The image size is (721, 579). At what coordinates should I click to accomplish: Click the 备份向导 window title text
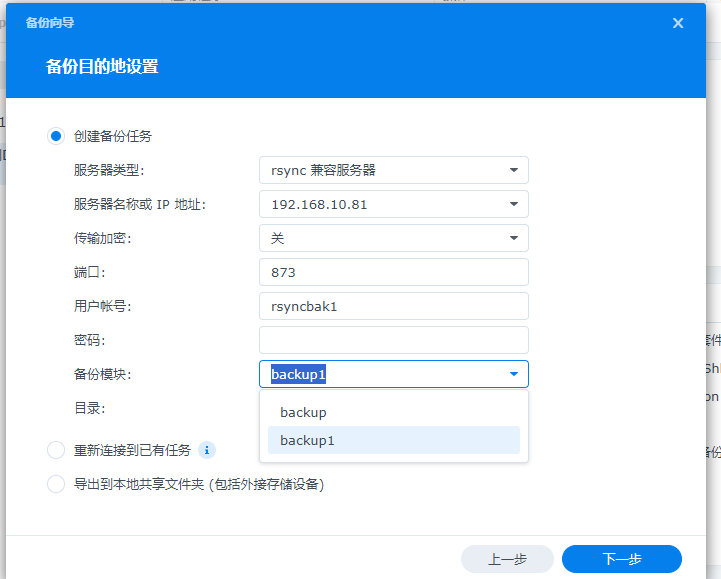48,22
